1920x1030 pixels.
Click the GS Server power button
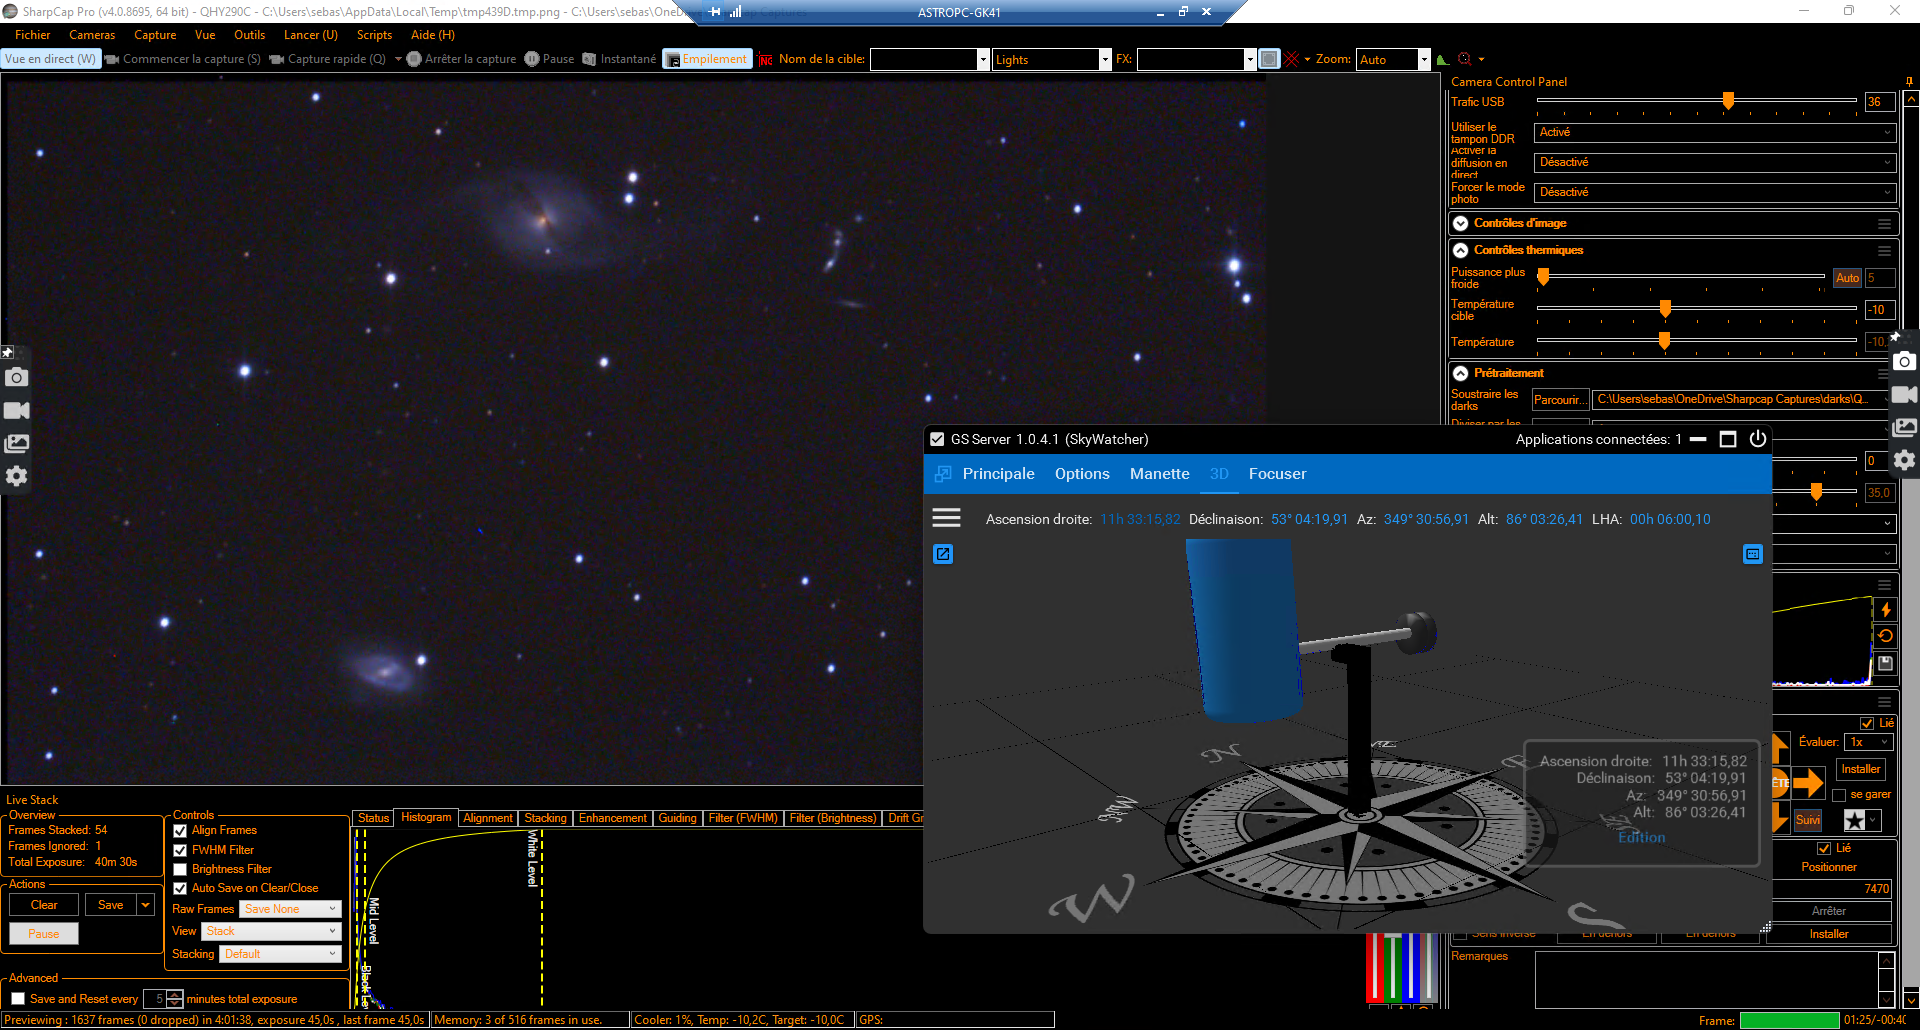1757,439
